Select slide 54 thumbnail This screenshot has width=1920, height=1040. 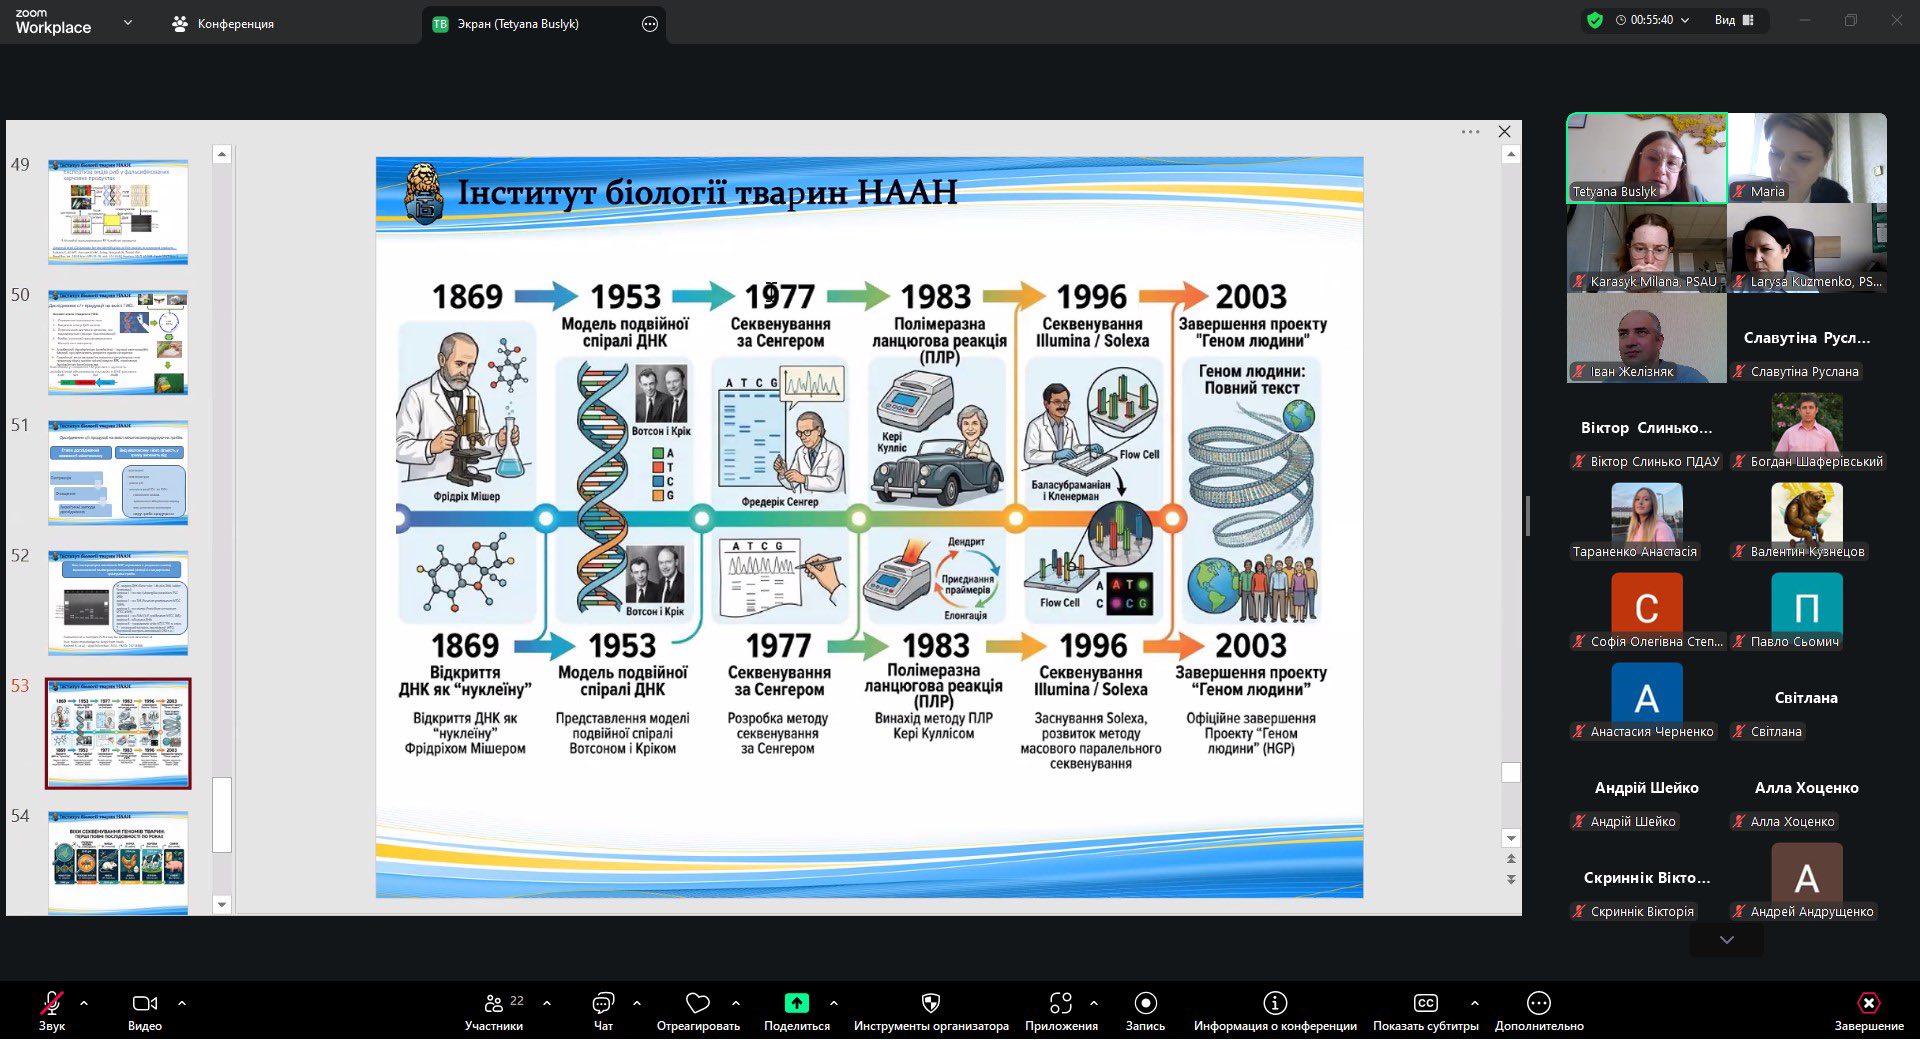(x=118, y=862)
